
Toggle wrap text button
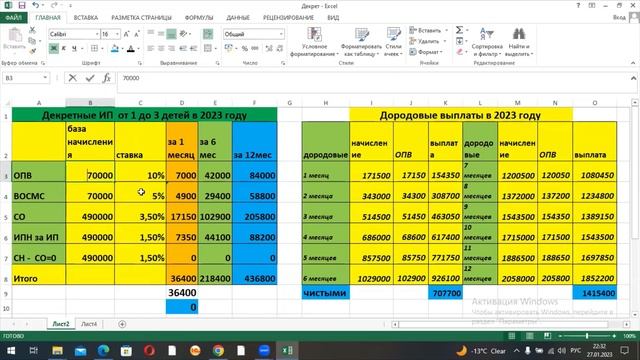(208, 34)
